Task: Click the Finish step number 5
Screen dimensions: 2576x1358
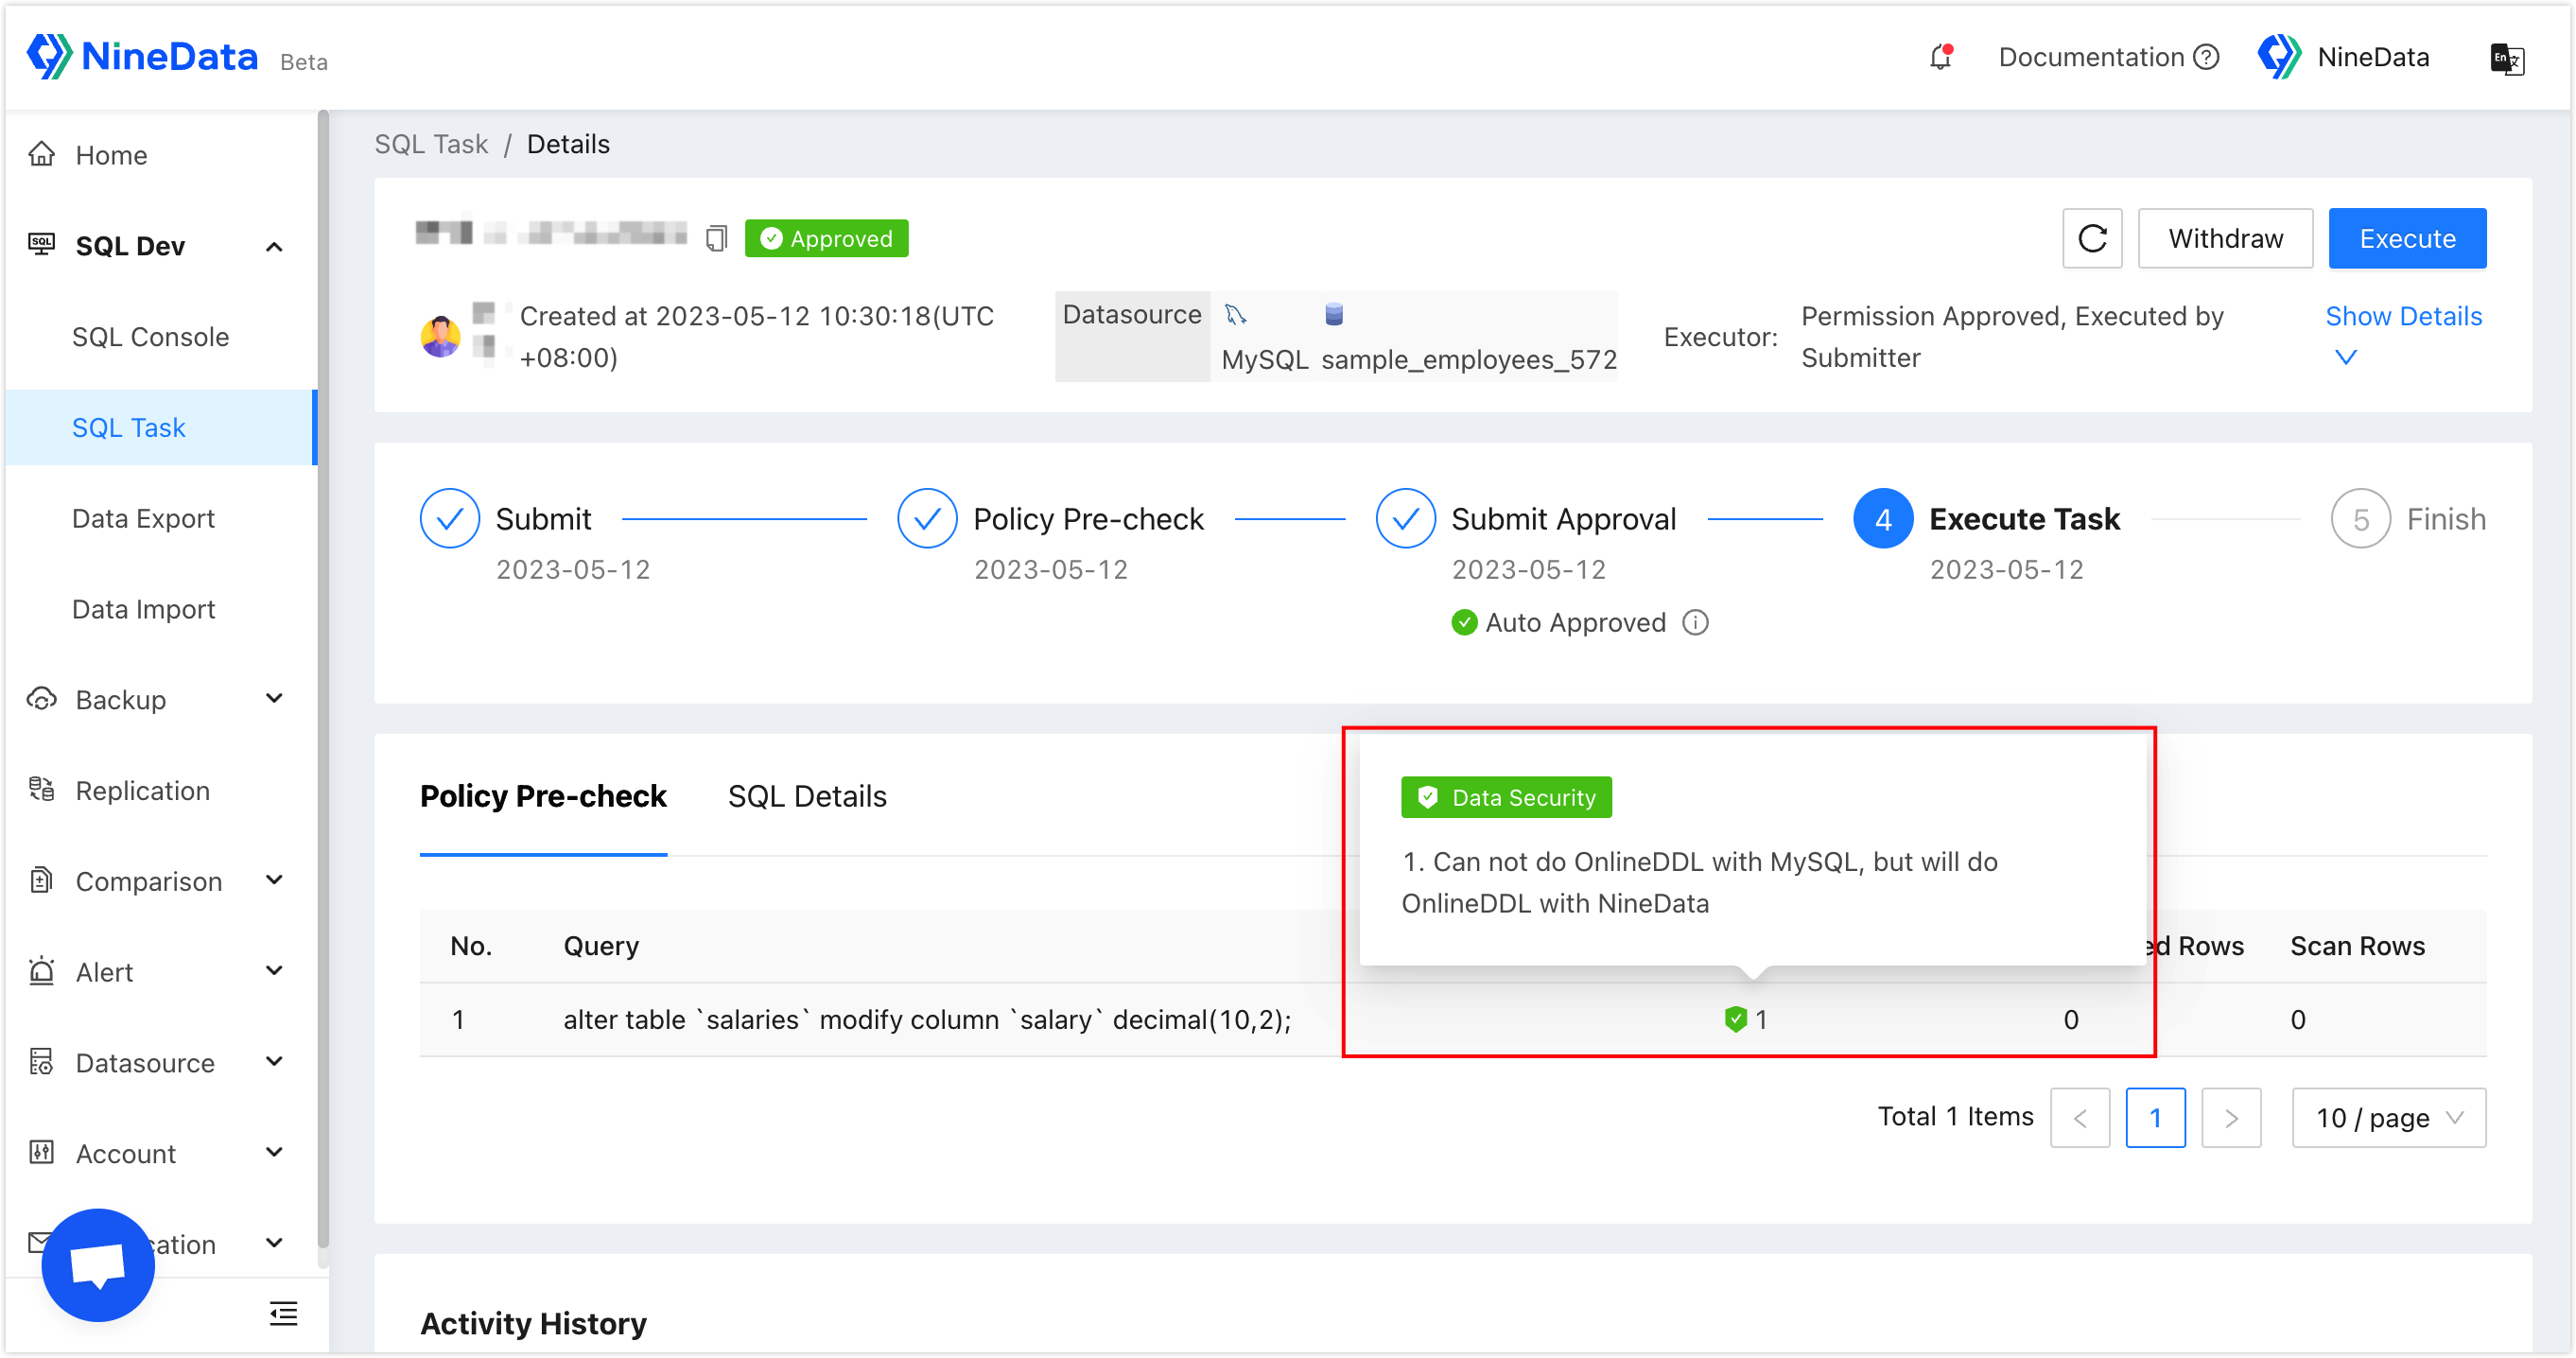Action: [2361, 518]
